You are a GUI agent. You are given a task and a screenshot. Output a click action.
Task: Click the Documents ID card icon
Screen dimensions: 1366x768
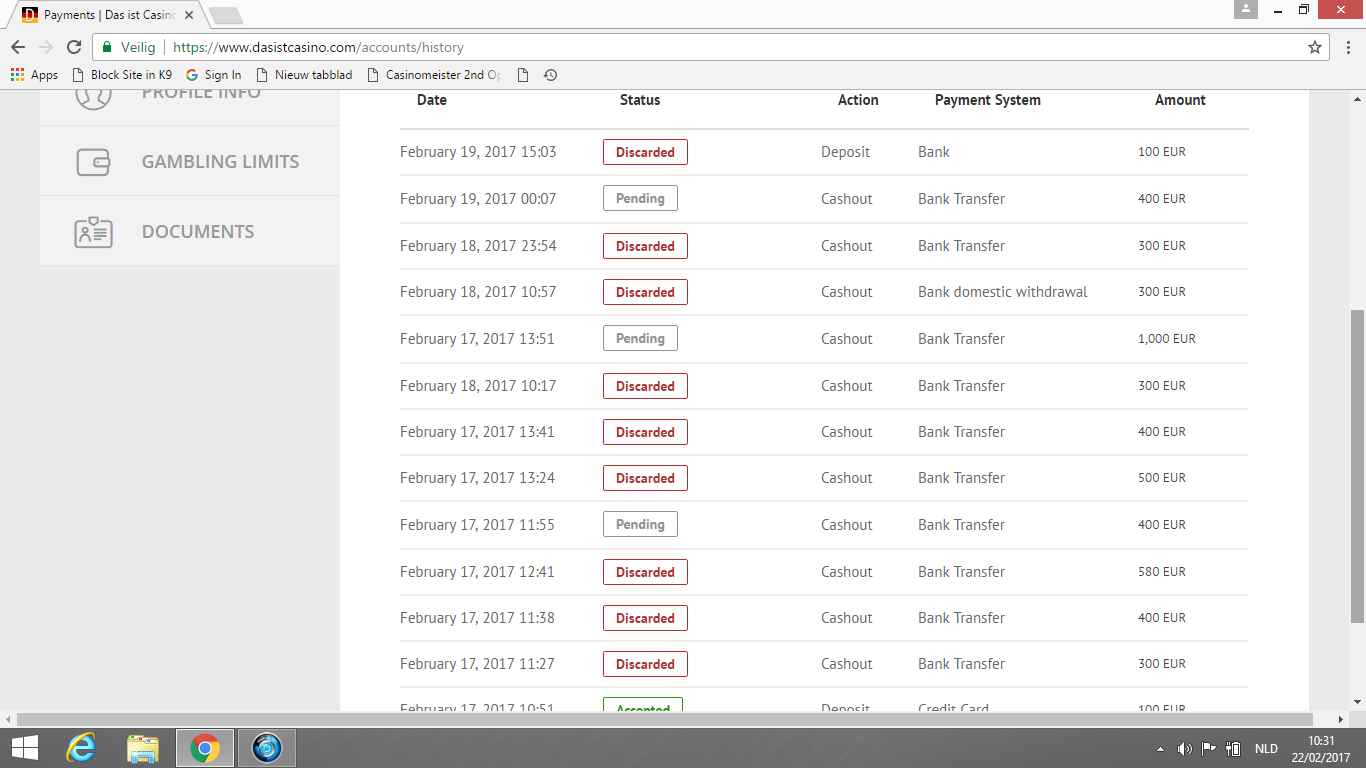[x=93, y=231]
